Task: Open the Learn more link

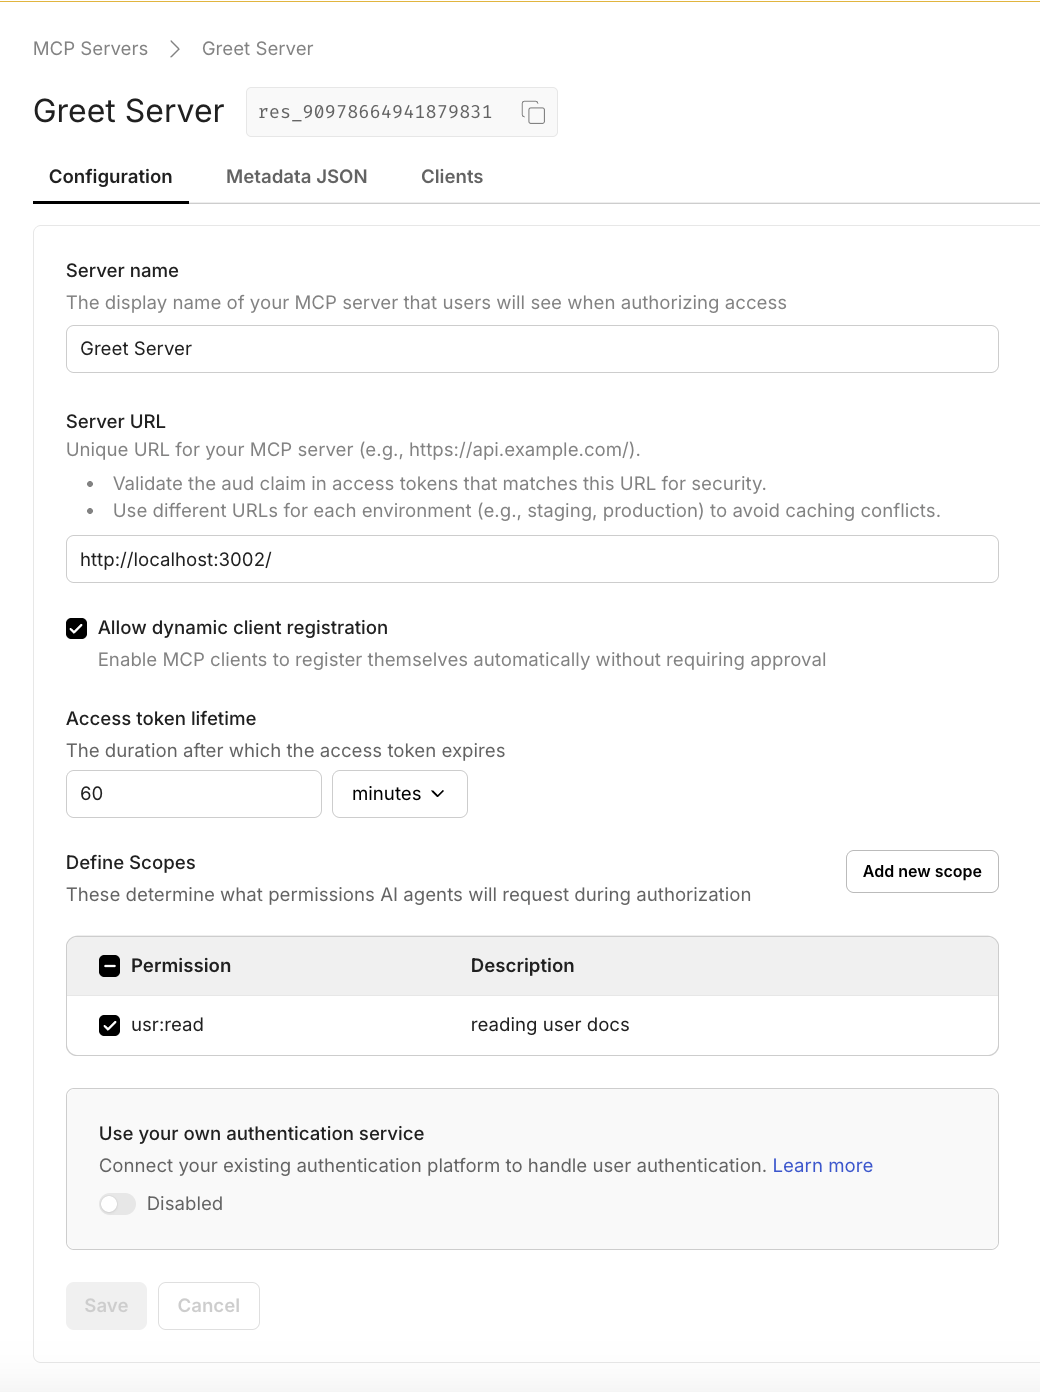Action: (x=823, y=1166)
